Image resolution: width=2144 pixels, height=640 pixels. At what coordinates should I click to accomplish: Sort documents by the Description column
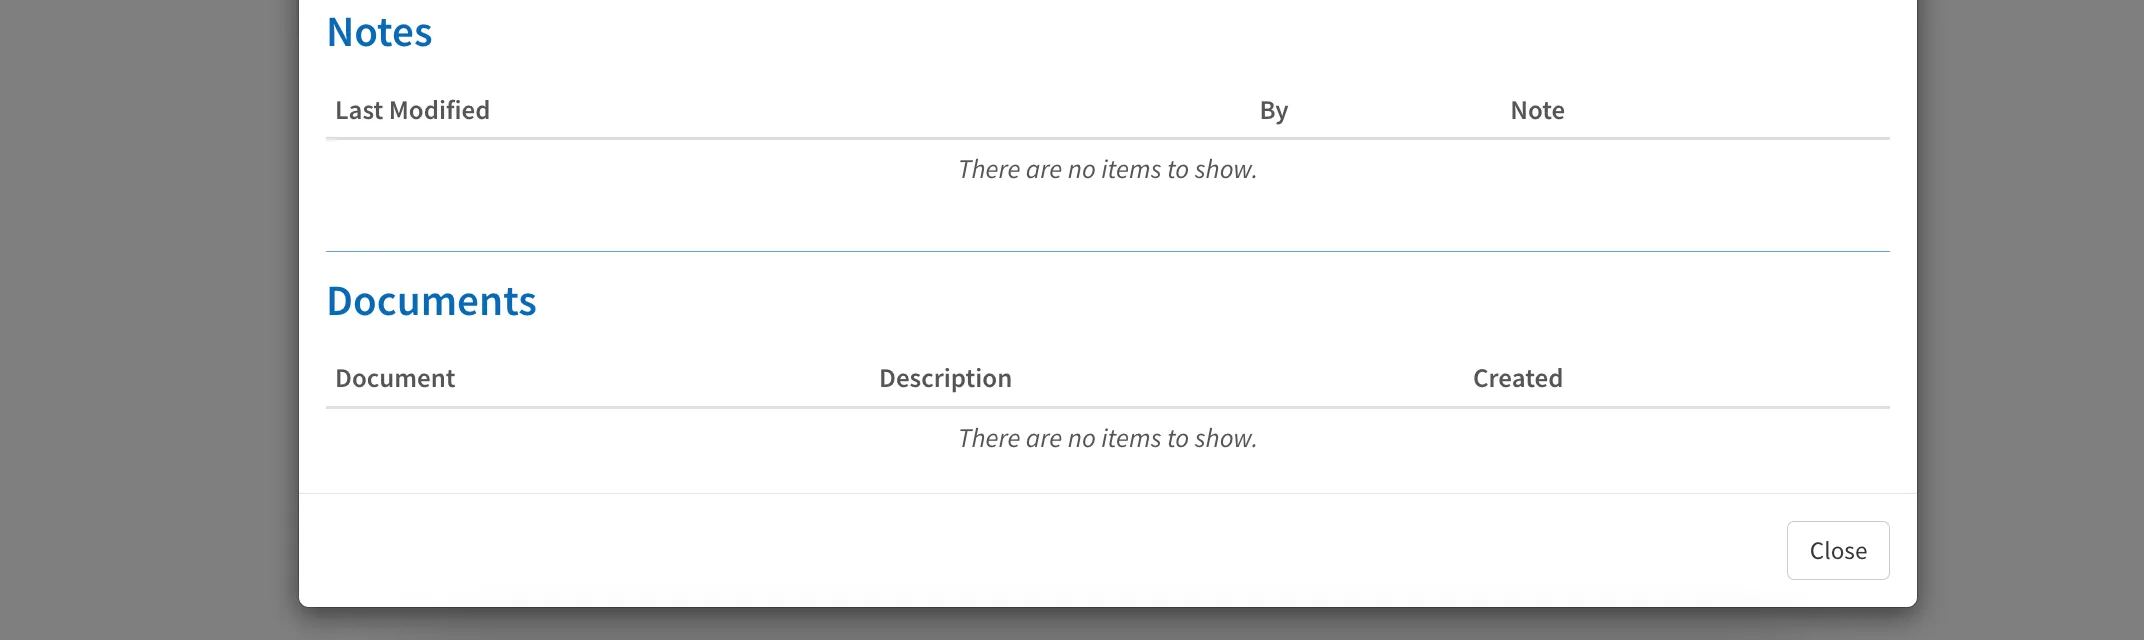click(945, 378)
